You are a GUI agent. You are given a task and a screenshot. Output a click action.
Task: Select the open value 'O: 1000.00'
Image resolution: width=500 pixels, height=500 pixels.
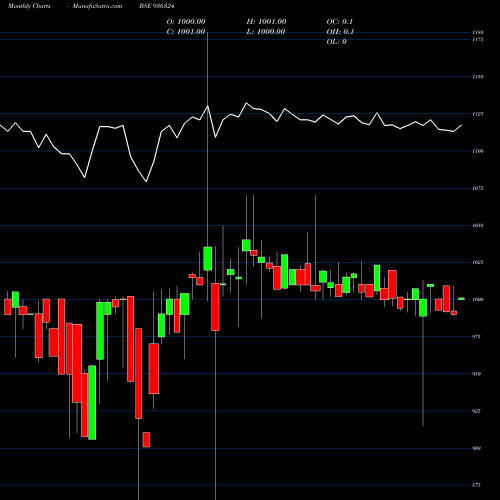click(x=186, y=22)
